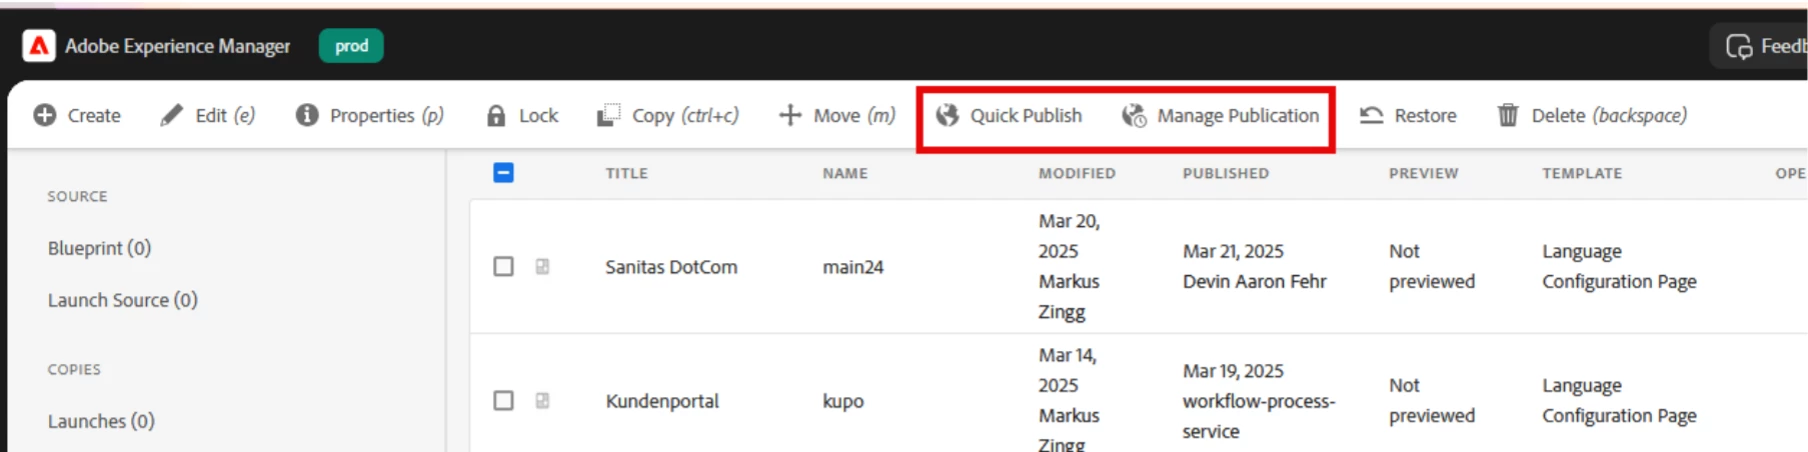The image size is (1808, 452).
Task: Click published date Mar 19, 2025
Action: pos(1233,371)
